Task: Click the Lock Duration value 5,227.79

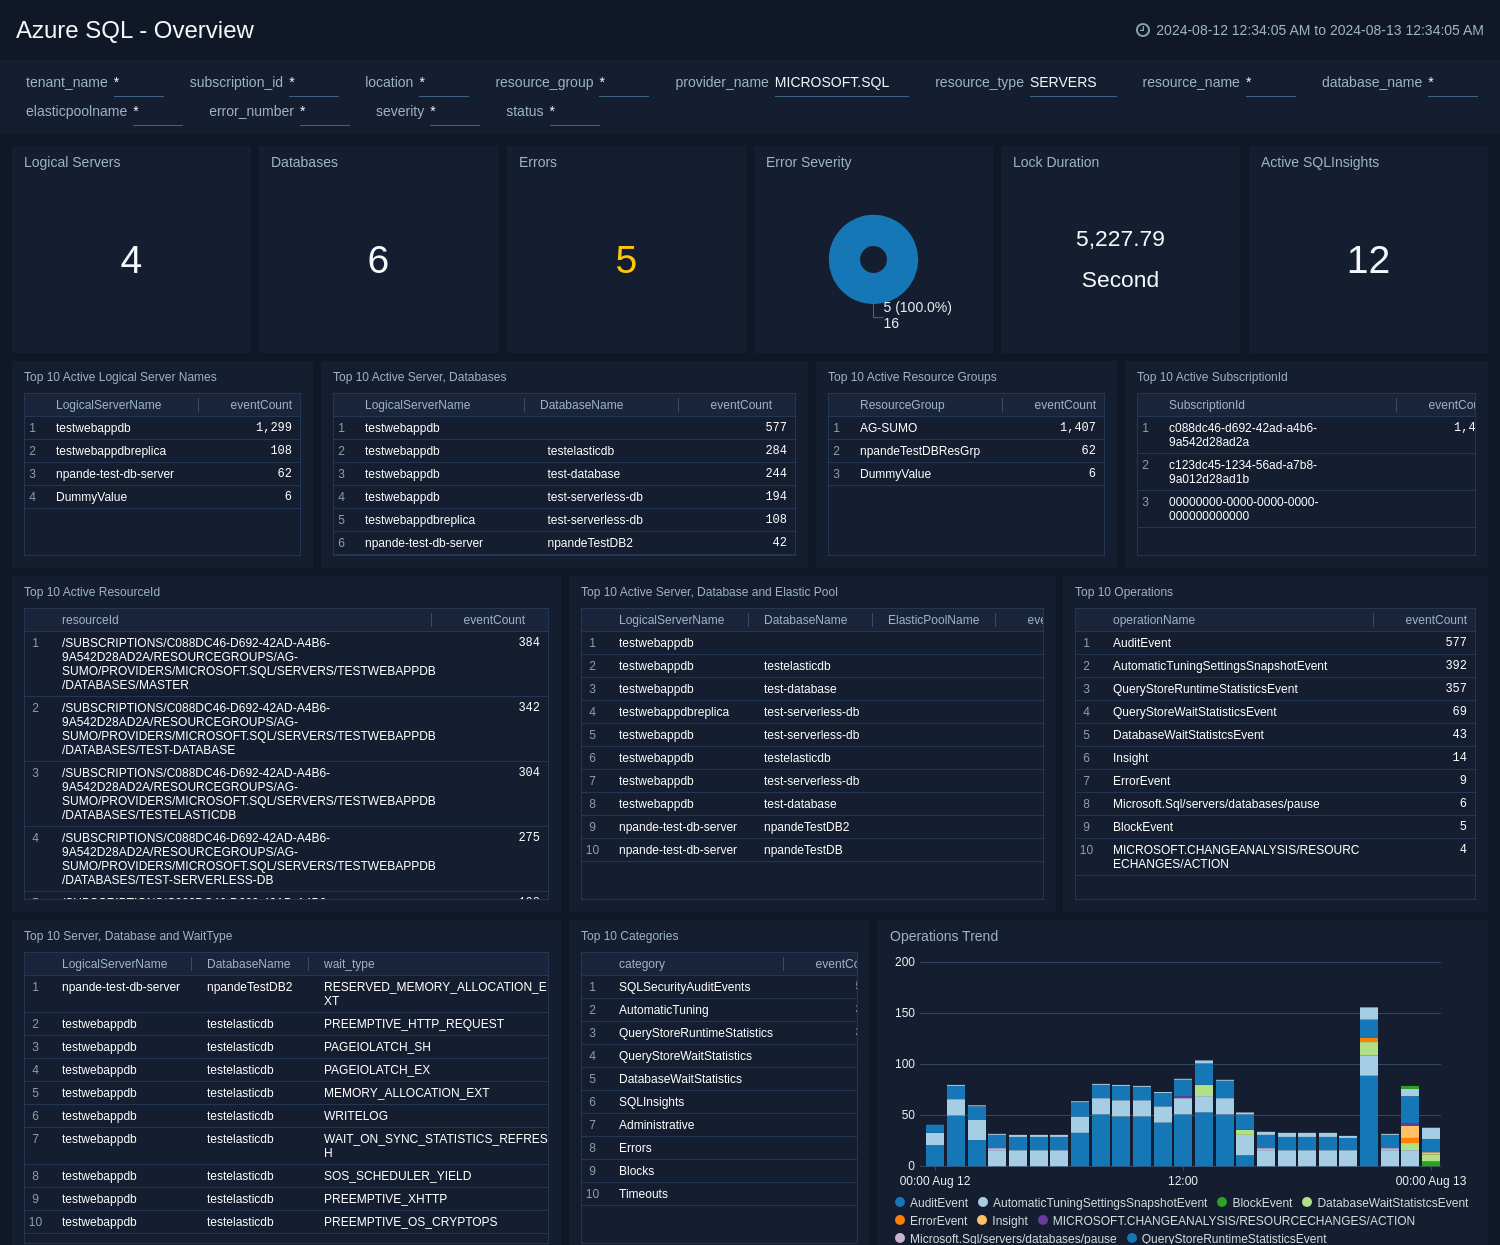Action: pyautogui.click(x=1120, y=239)
